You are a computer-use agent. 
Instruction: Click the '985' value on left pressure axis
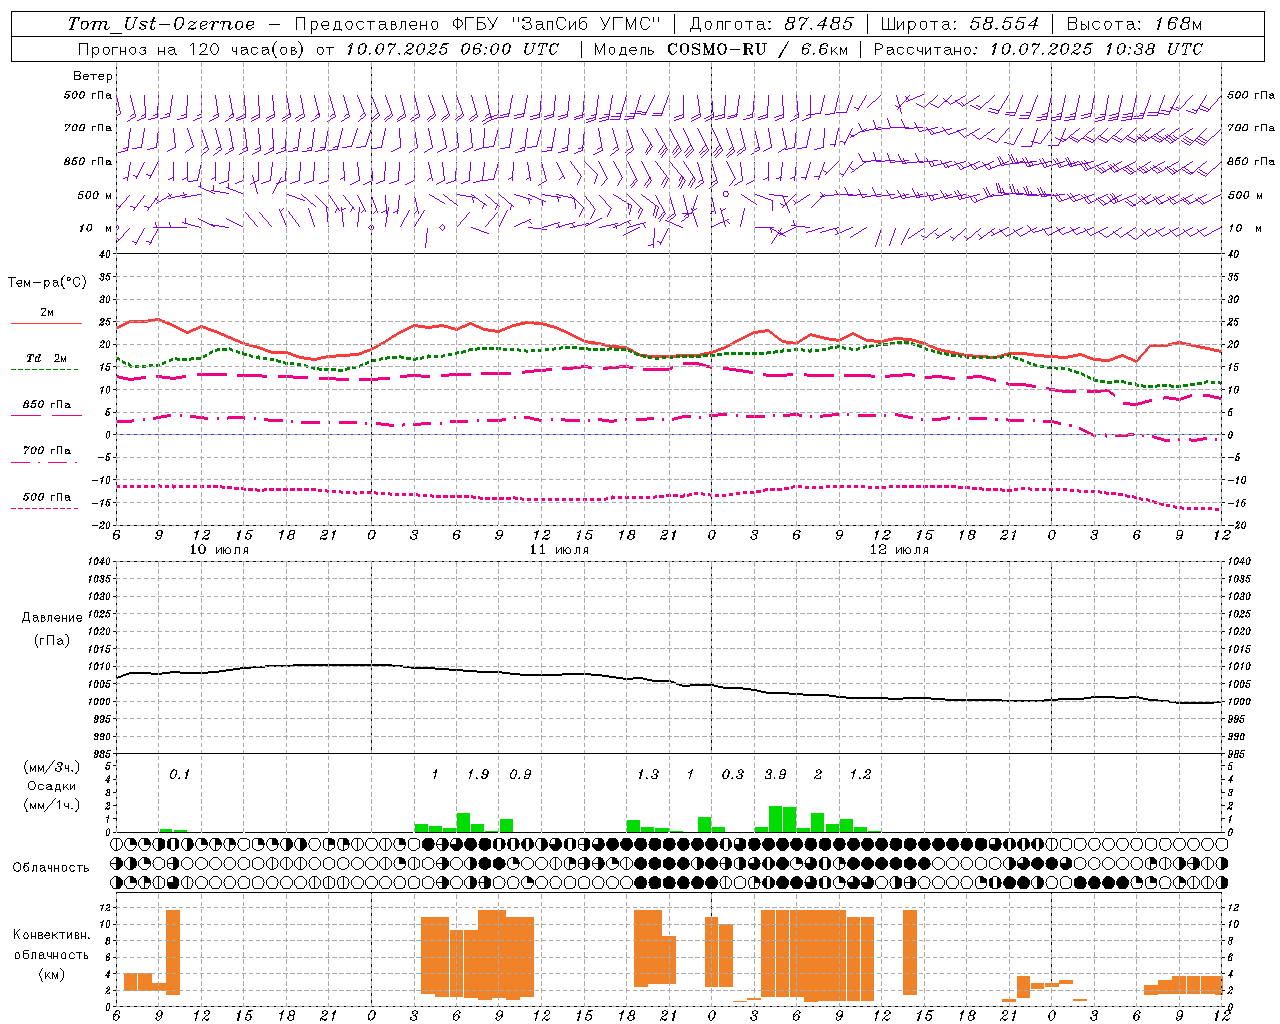(x=101, y=754)
